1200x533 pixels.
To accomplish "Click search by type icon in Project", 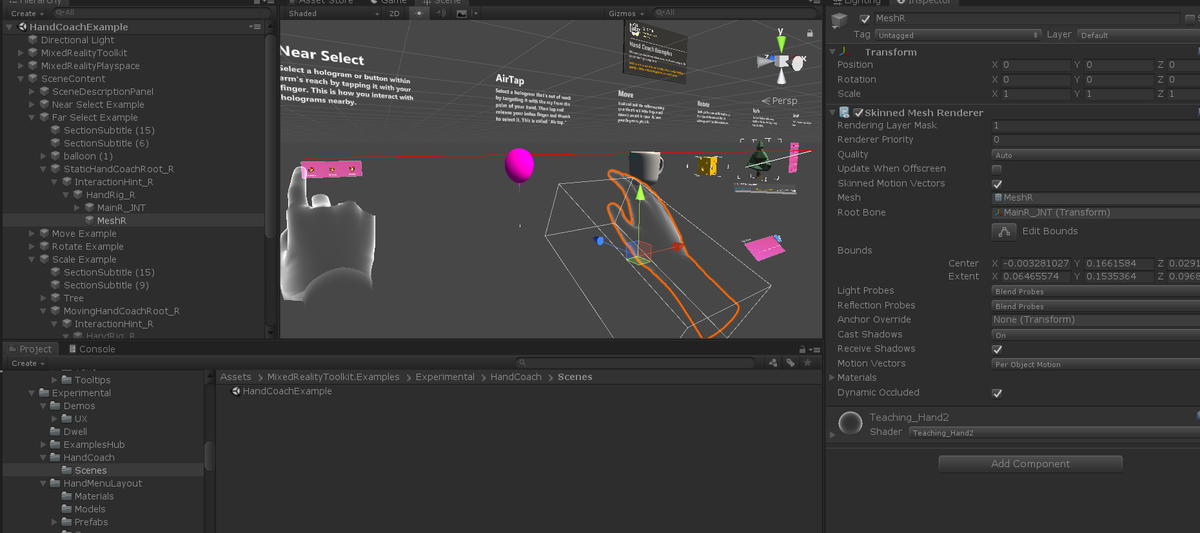I will pyautogui.click(x=774, y=363).
